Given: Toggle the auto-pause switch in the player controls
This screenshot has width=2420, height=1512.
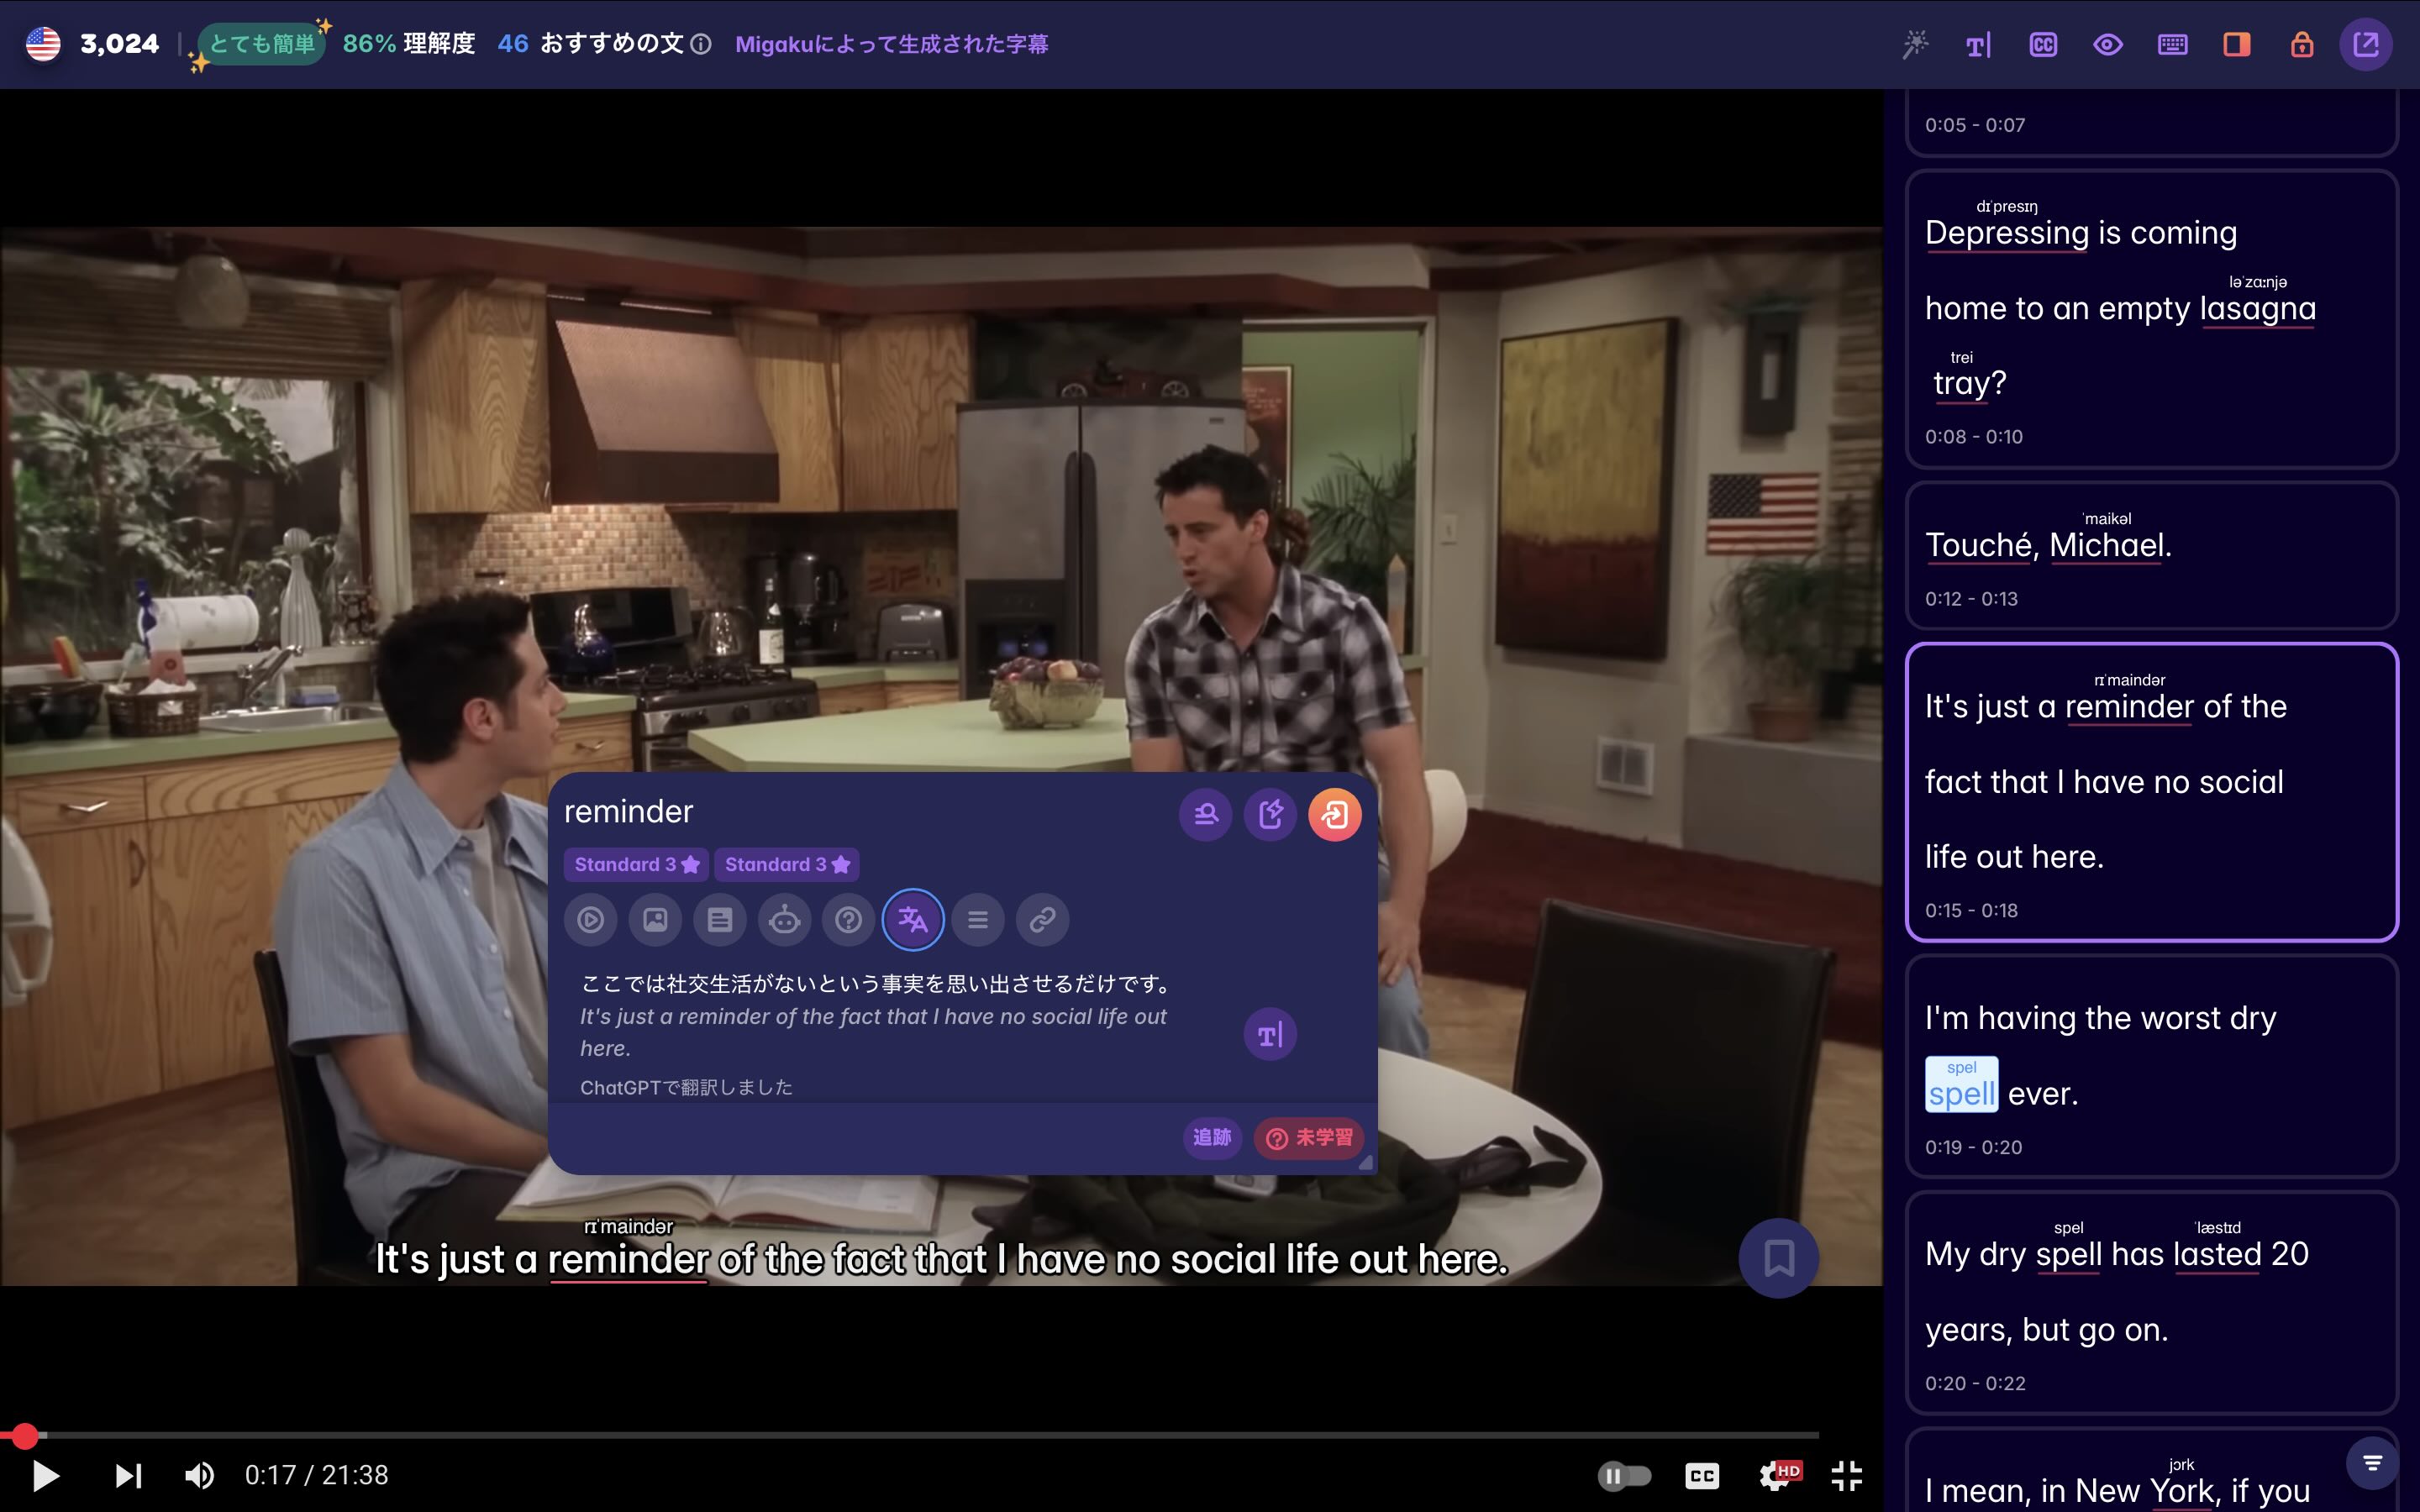Looking at the screenshot, I should click(1626, 1474).
